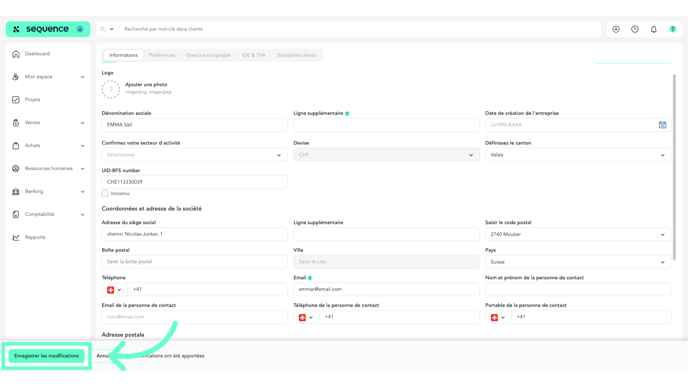
Task: Open the notifications bell
Action: 654,29
